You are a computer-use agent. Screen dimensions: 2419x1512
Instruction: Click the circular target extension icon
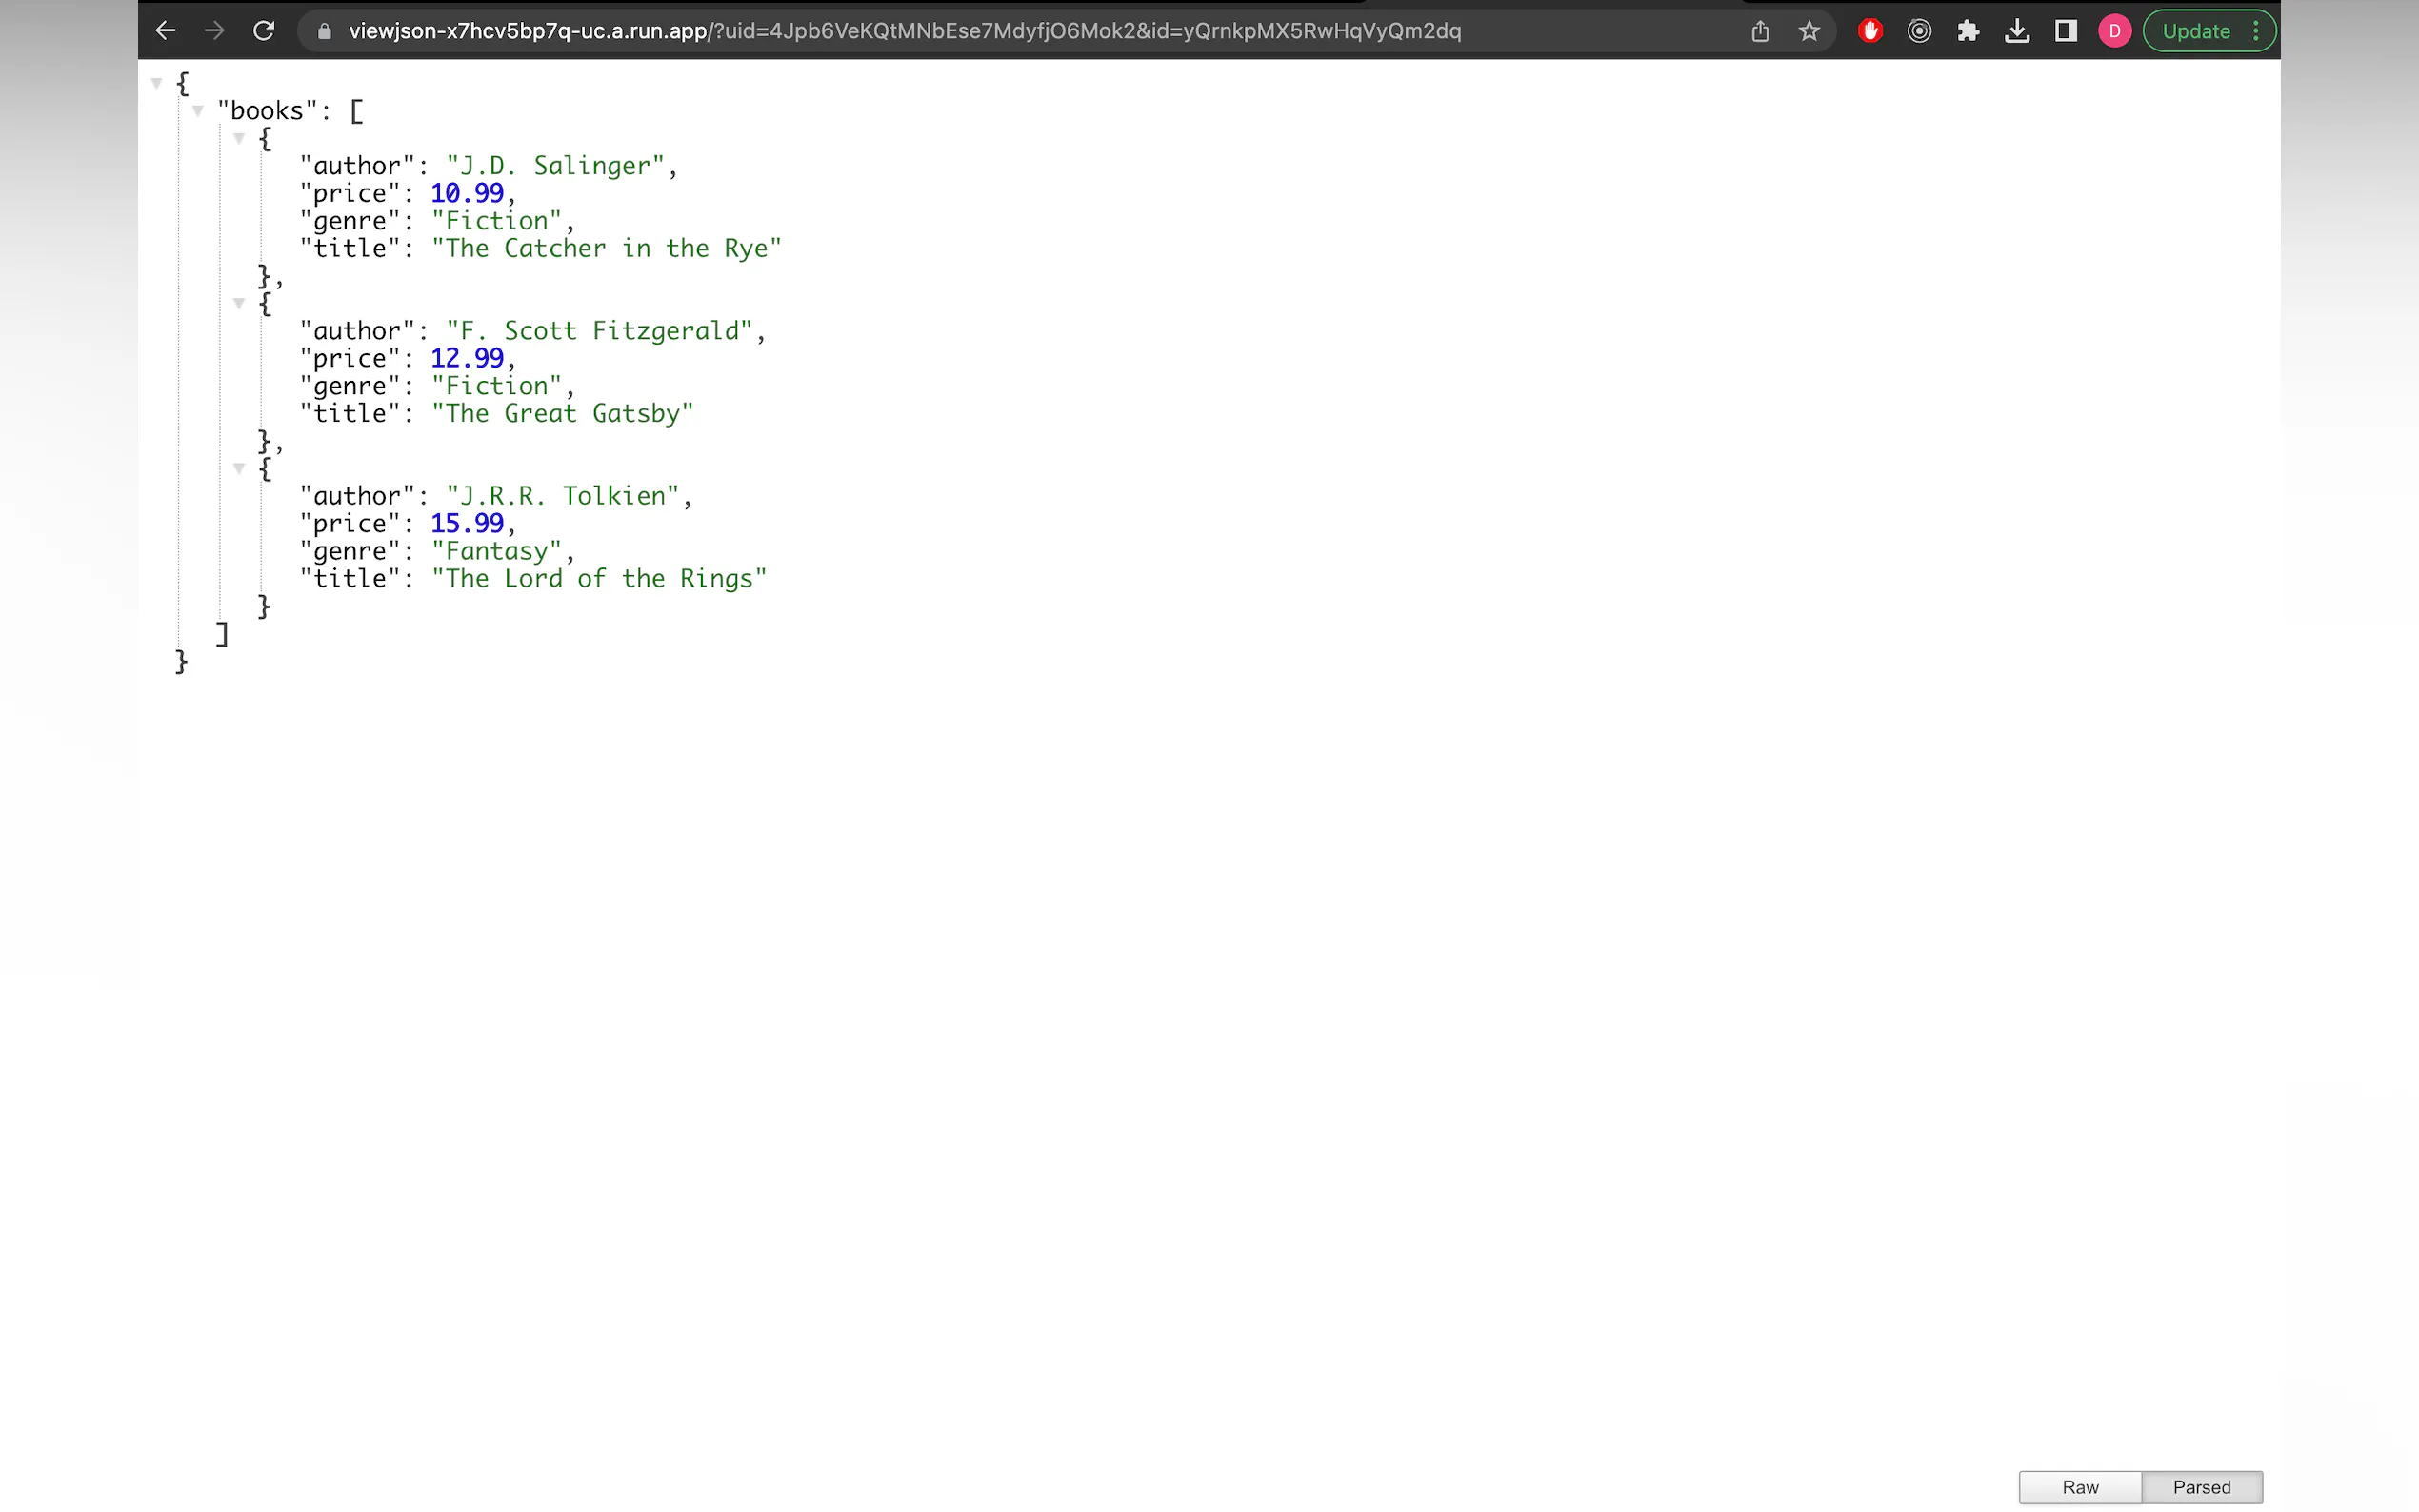(x=1919, y=31)
